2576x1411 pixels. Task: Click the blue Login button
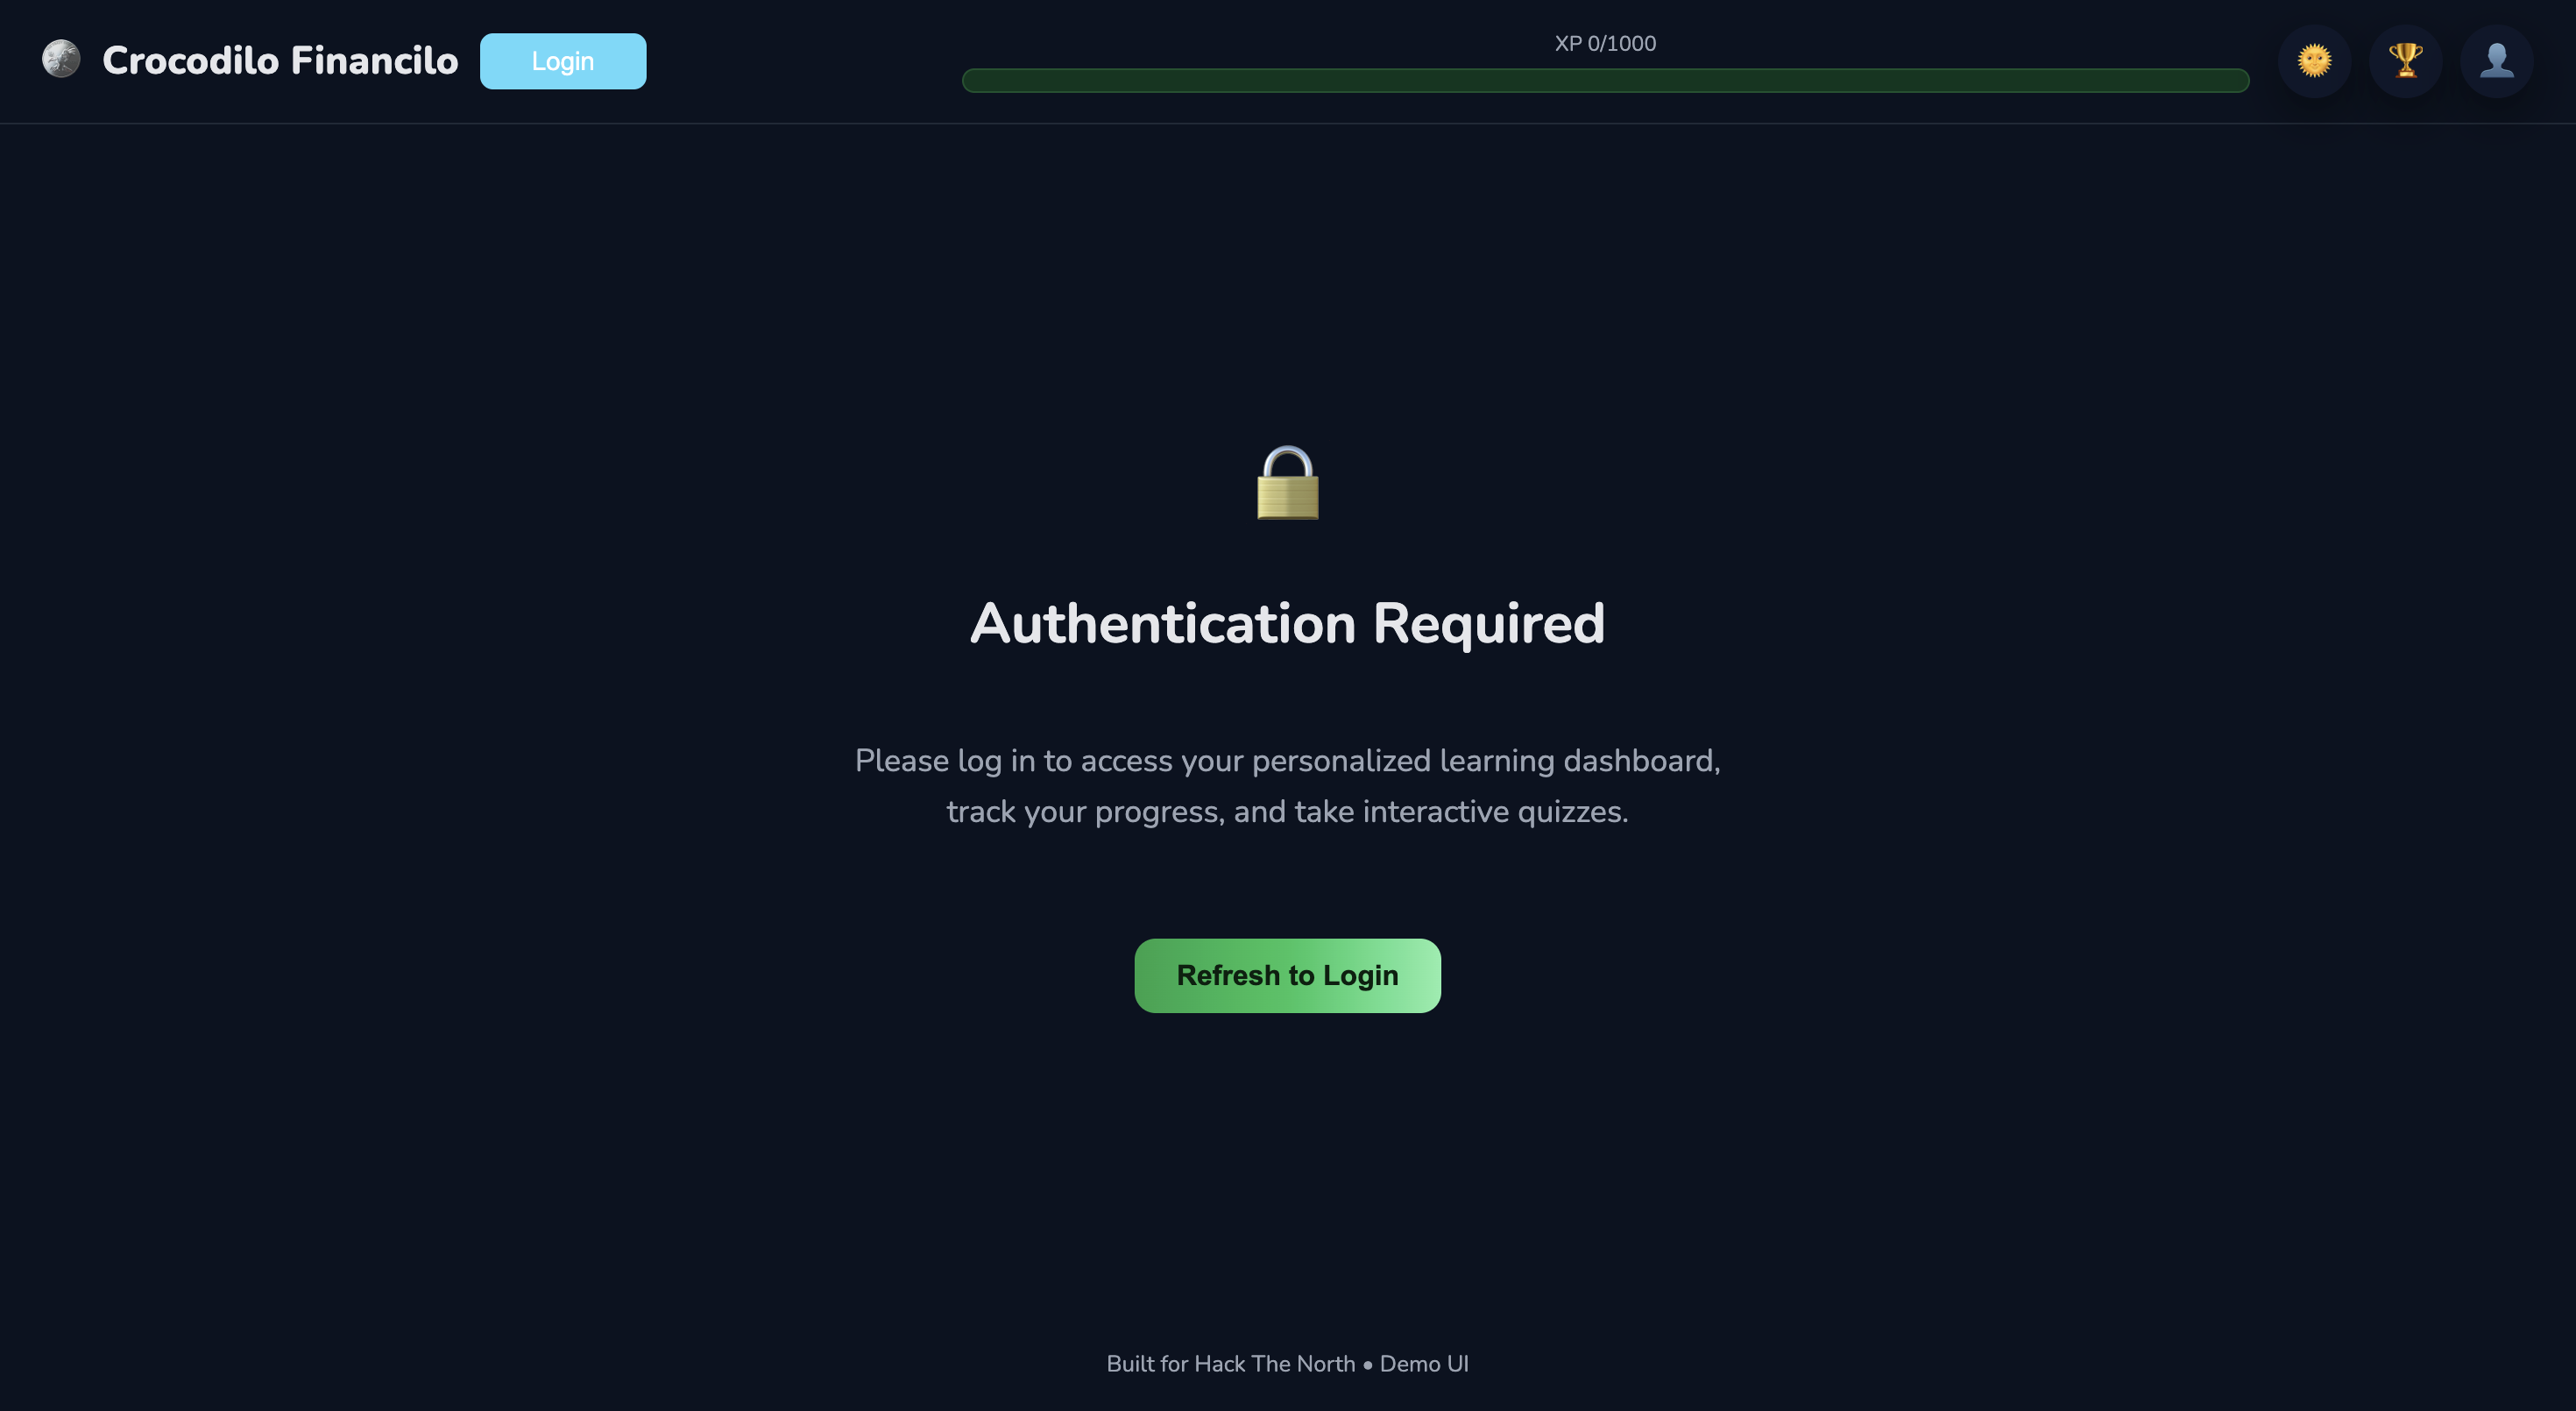[563, 61]
